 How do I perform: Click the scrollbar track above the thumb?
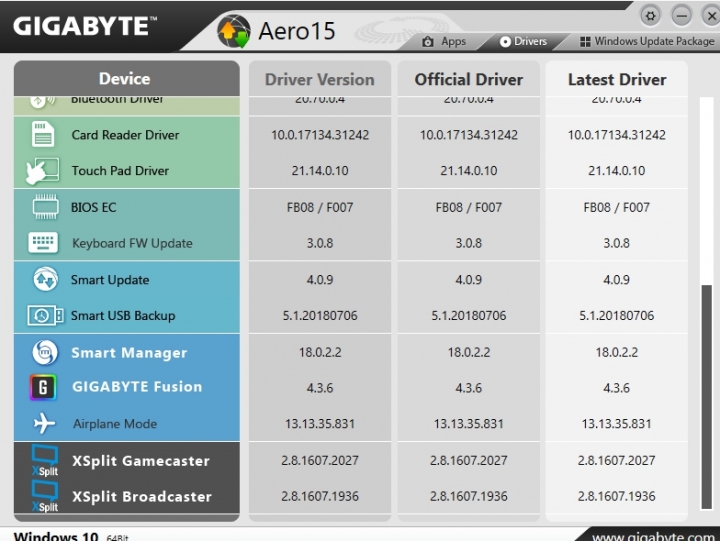click(x=706, y=191)
